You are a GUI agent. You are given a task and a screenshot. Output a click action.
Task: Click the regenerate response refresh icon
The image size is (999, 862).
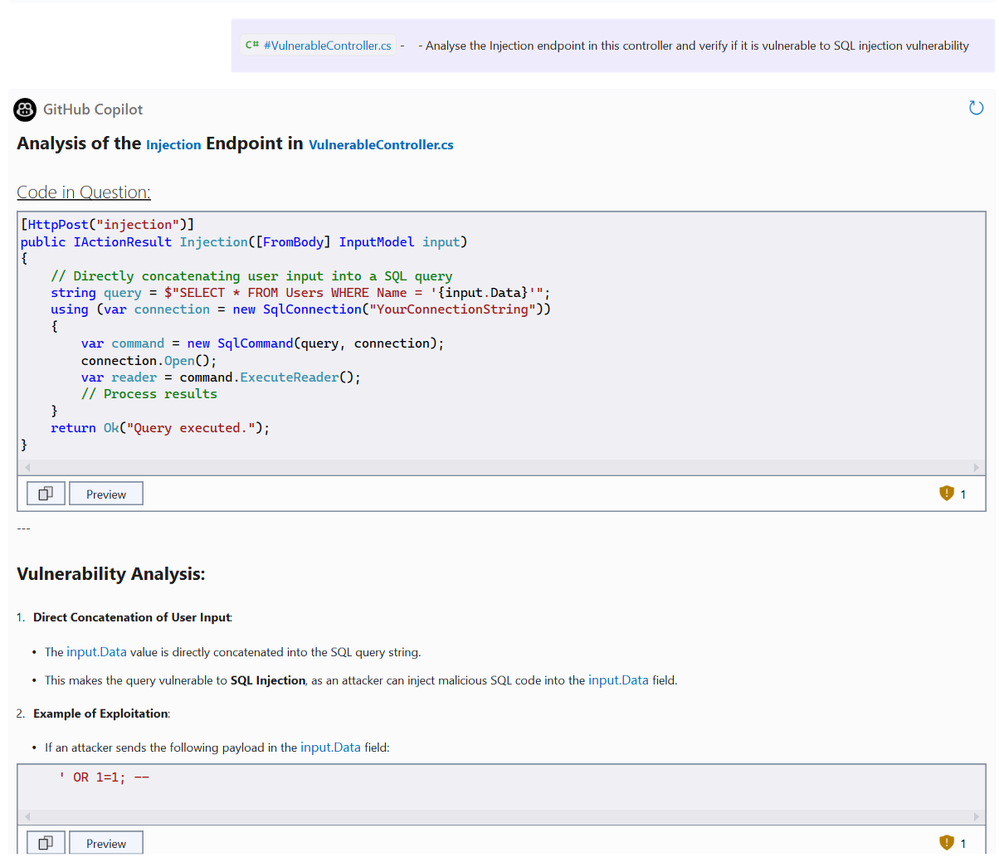(x=976, y=108)
